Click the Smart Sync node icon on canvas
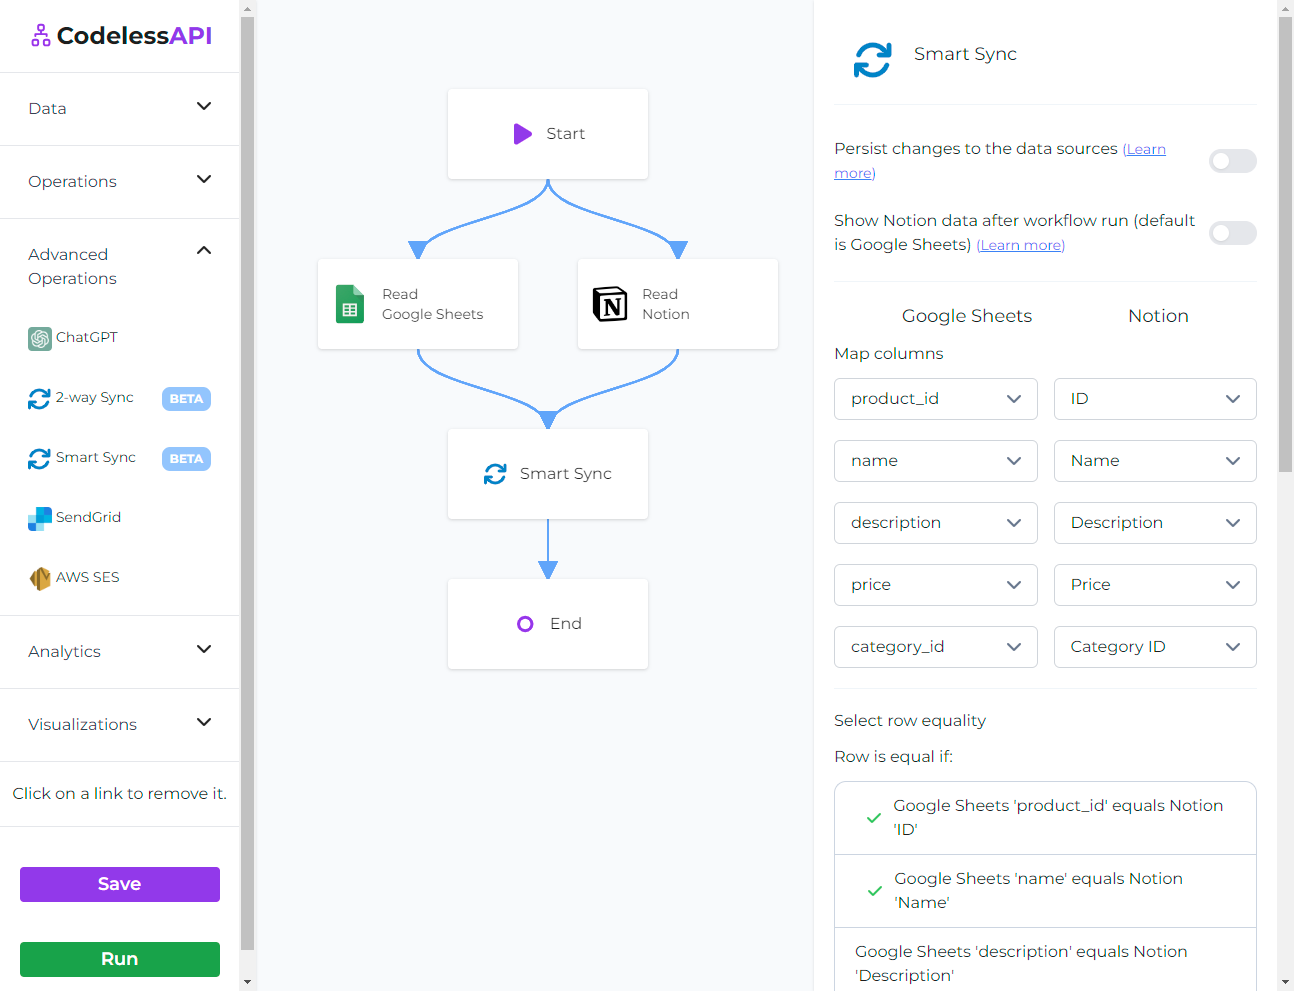1294x991 pixels. coord(495,474)
